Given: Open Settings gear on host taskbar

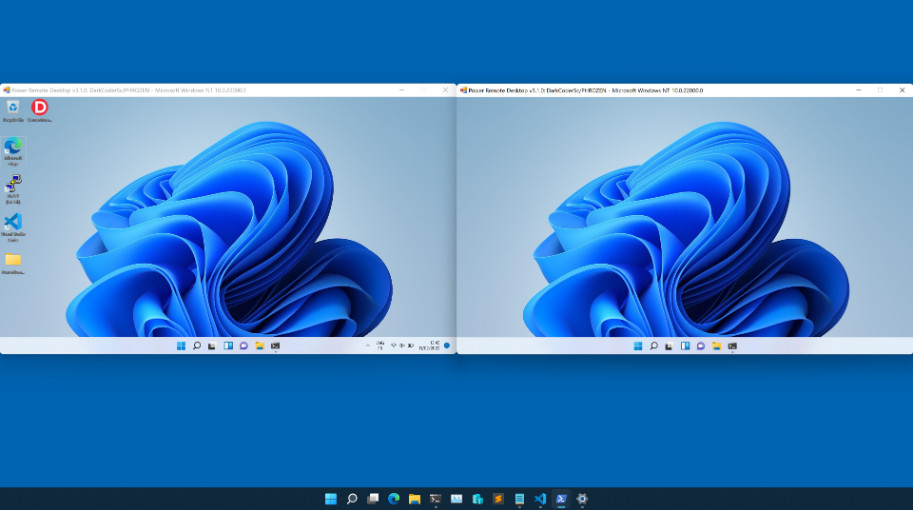Looking at the screenshot, I should pos(582,499).
